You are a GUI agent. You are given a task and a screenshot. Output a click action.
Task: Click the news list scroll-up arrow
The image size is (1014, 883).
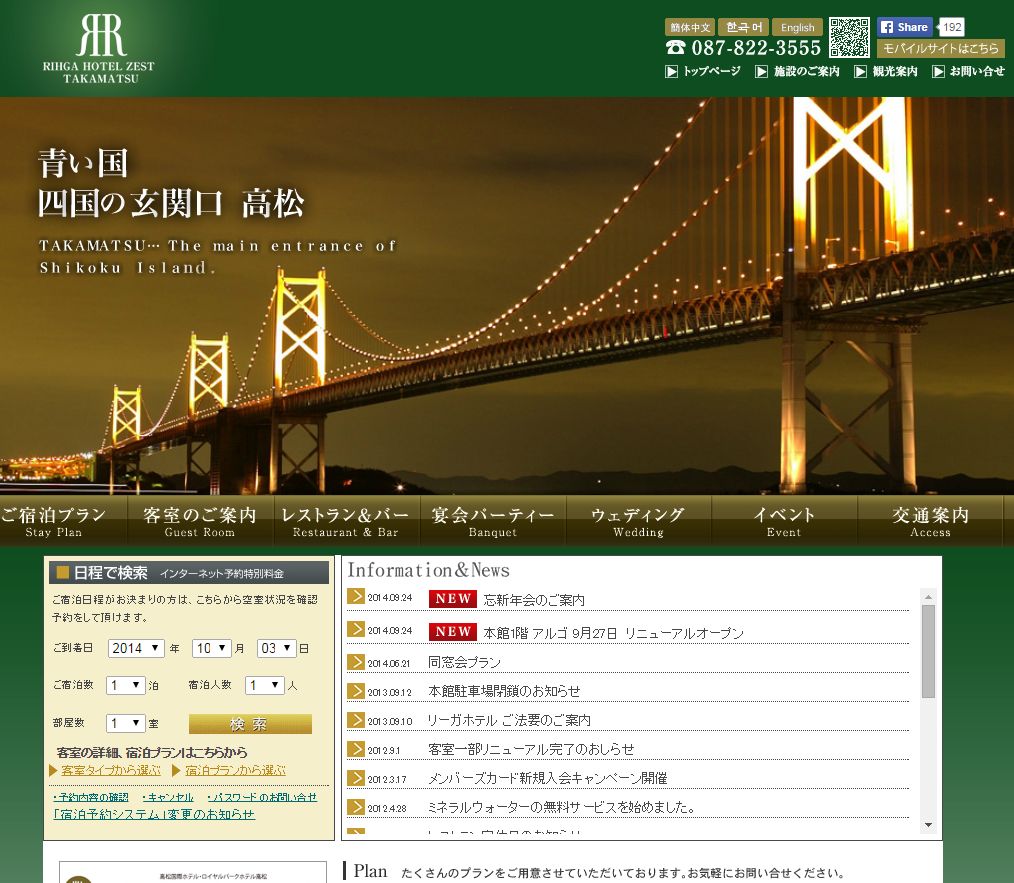pyautogui.click(x=929, y=597)
